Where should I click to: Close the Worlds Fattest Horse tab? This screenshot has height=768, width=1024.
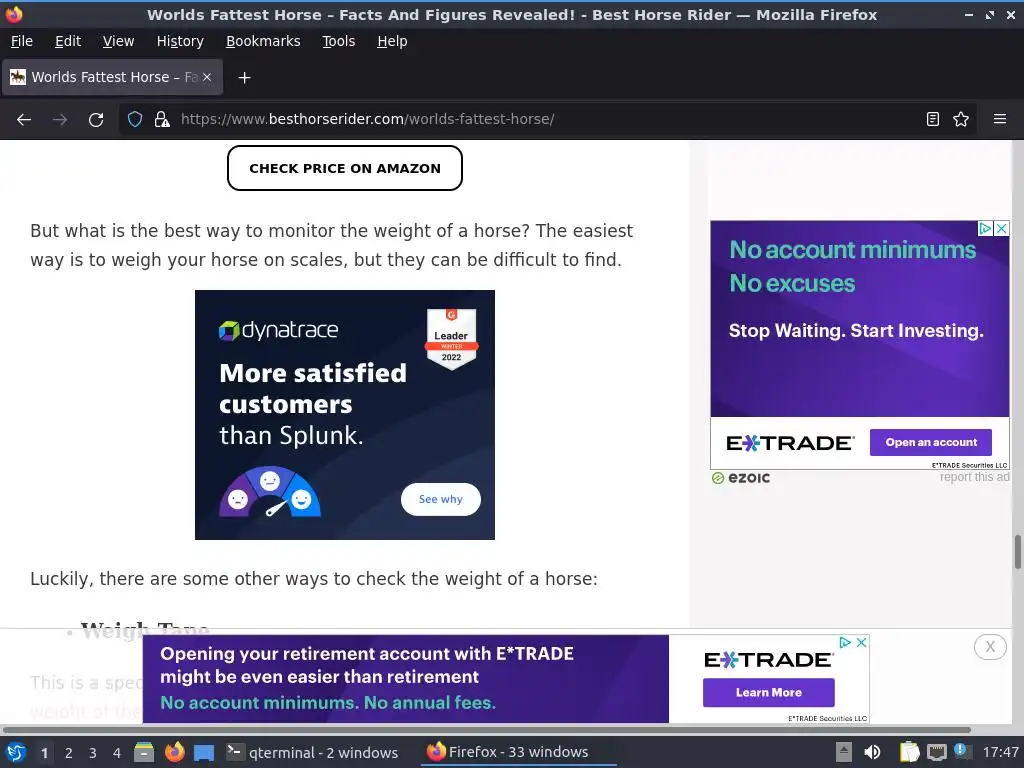(x=207, y=77)
